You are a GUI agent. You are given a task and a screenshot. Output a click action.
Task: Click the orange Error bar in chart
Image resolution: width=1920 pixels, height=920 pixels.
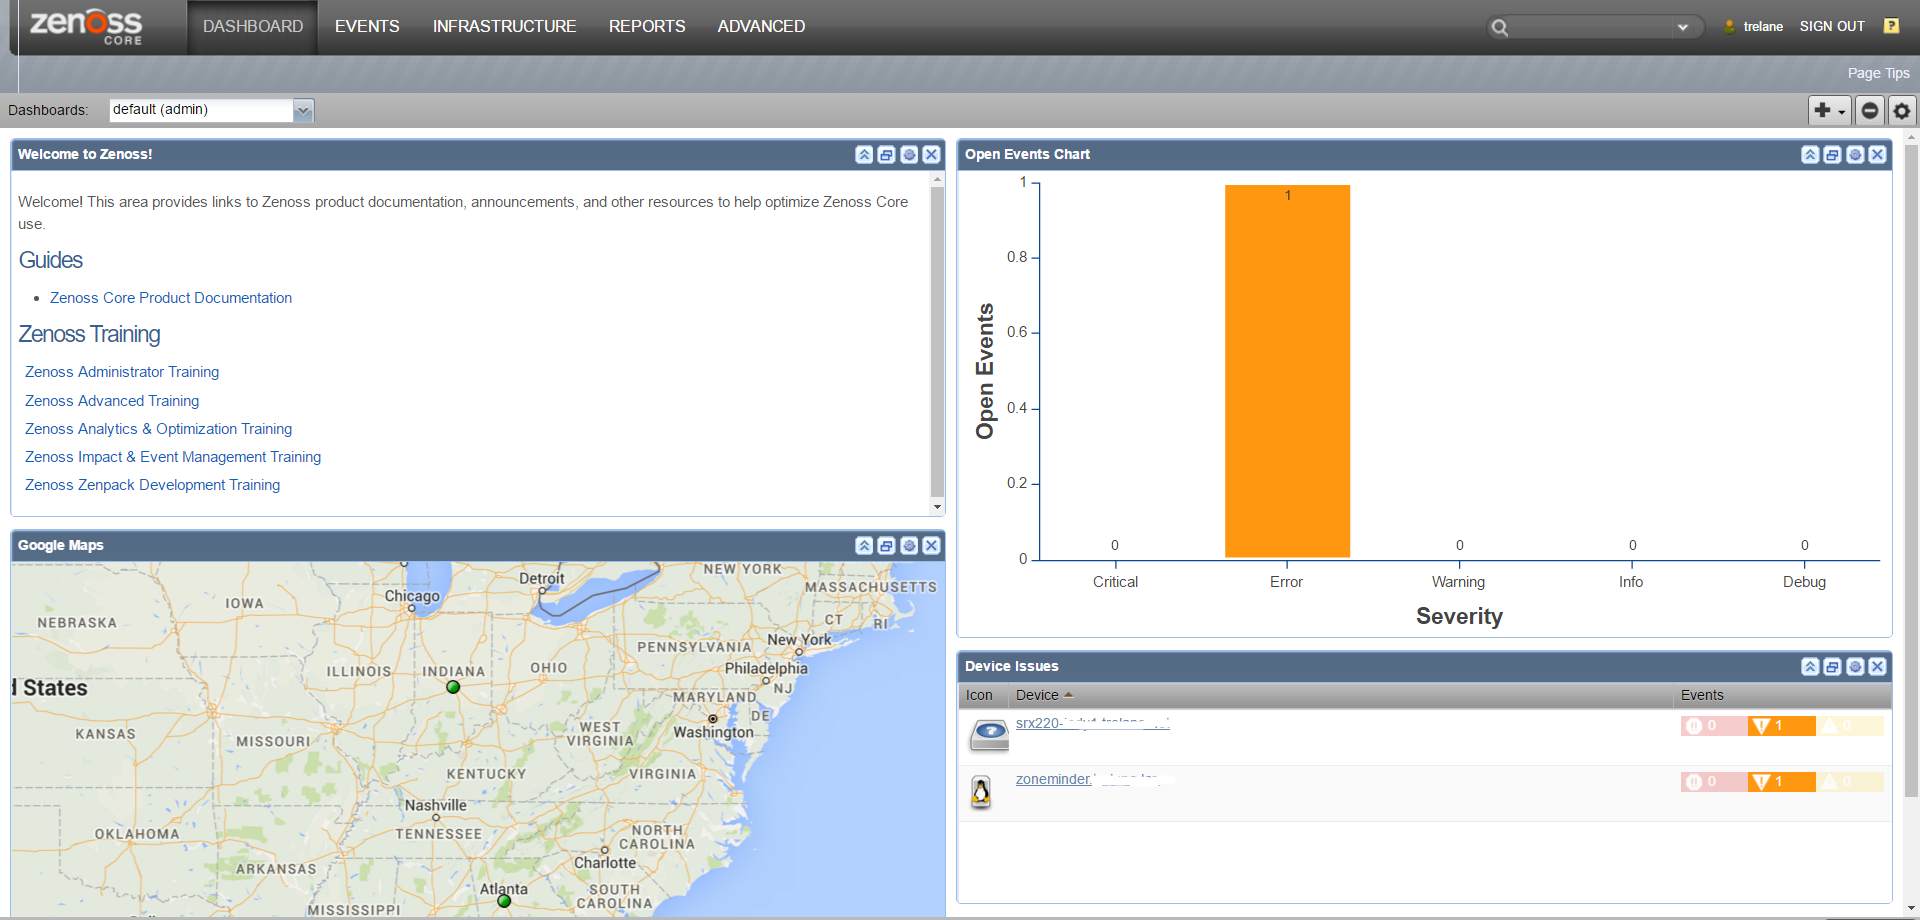[1287, 371]
